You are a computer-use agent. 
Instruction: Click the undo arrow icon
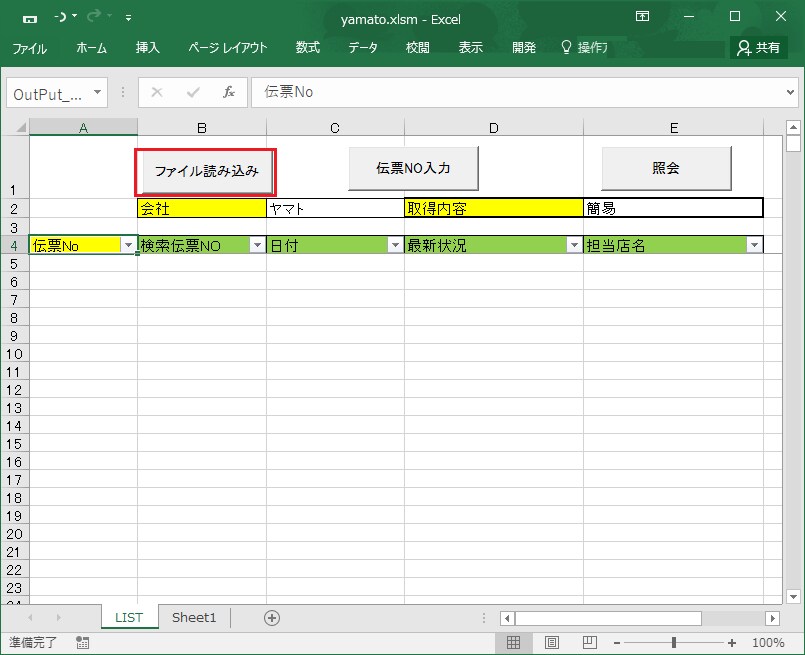point(60,17)
